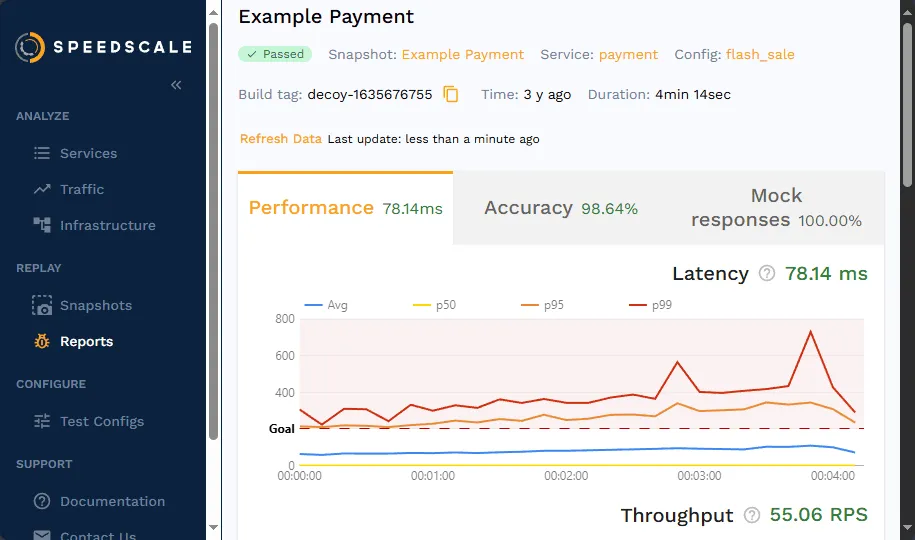915x540 pixels.
Task: Click the Throughput help question icon
Action: (x=752, y=515)
